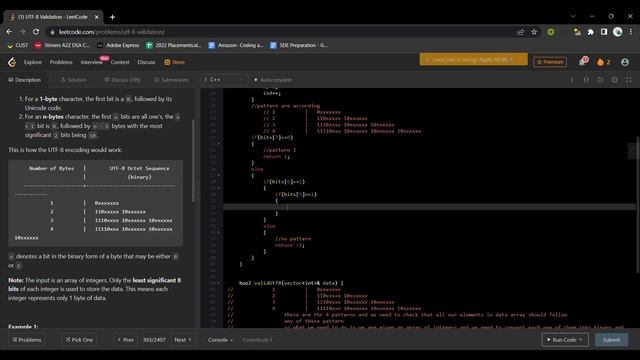Expand the Contribute option
Screen dimensions: 640x360
click(x=257, y=340)
